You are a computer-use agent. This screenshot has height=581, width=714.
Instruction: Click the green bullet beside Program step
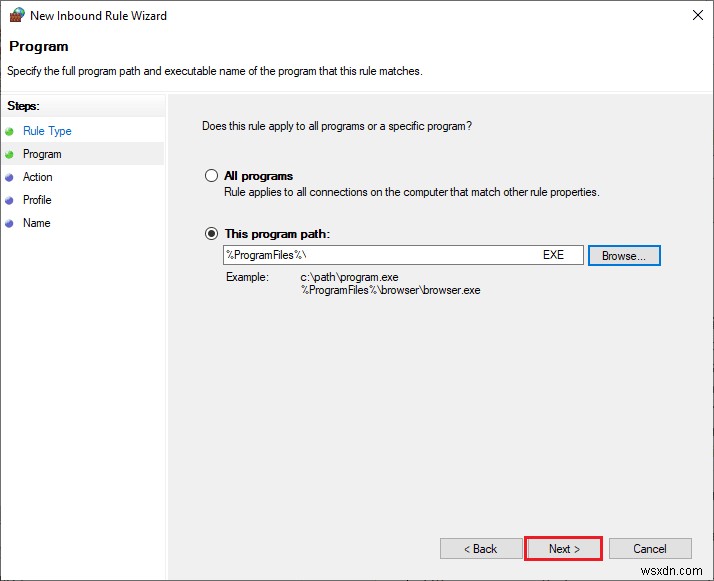pos(10,154)
